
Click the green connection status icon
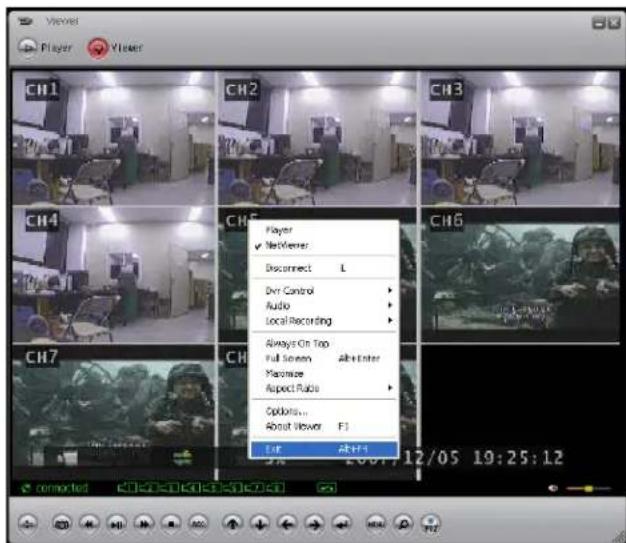26,488
